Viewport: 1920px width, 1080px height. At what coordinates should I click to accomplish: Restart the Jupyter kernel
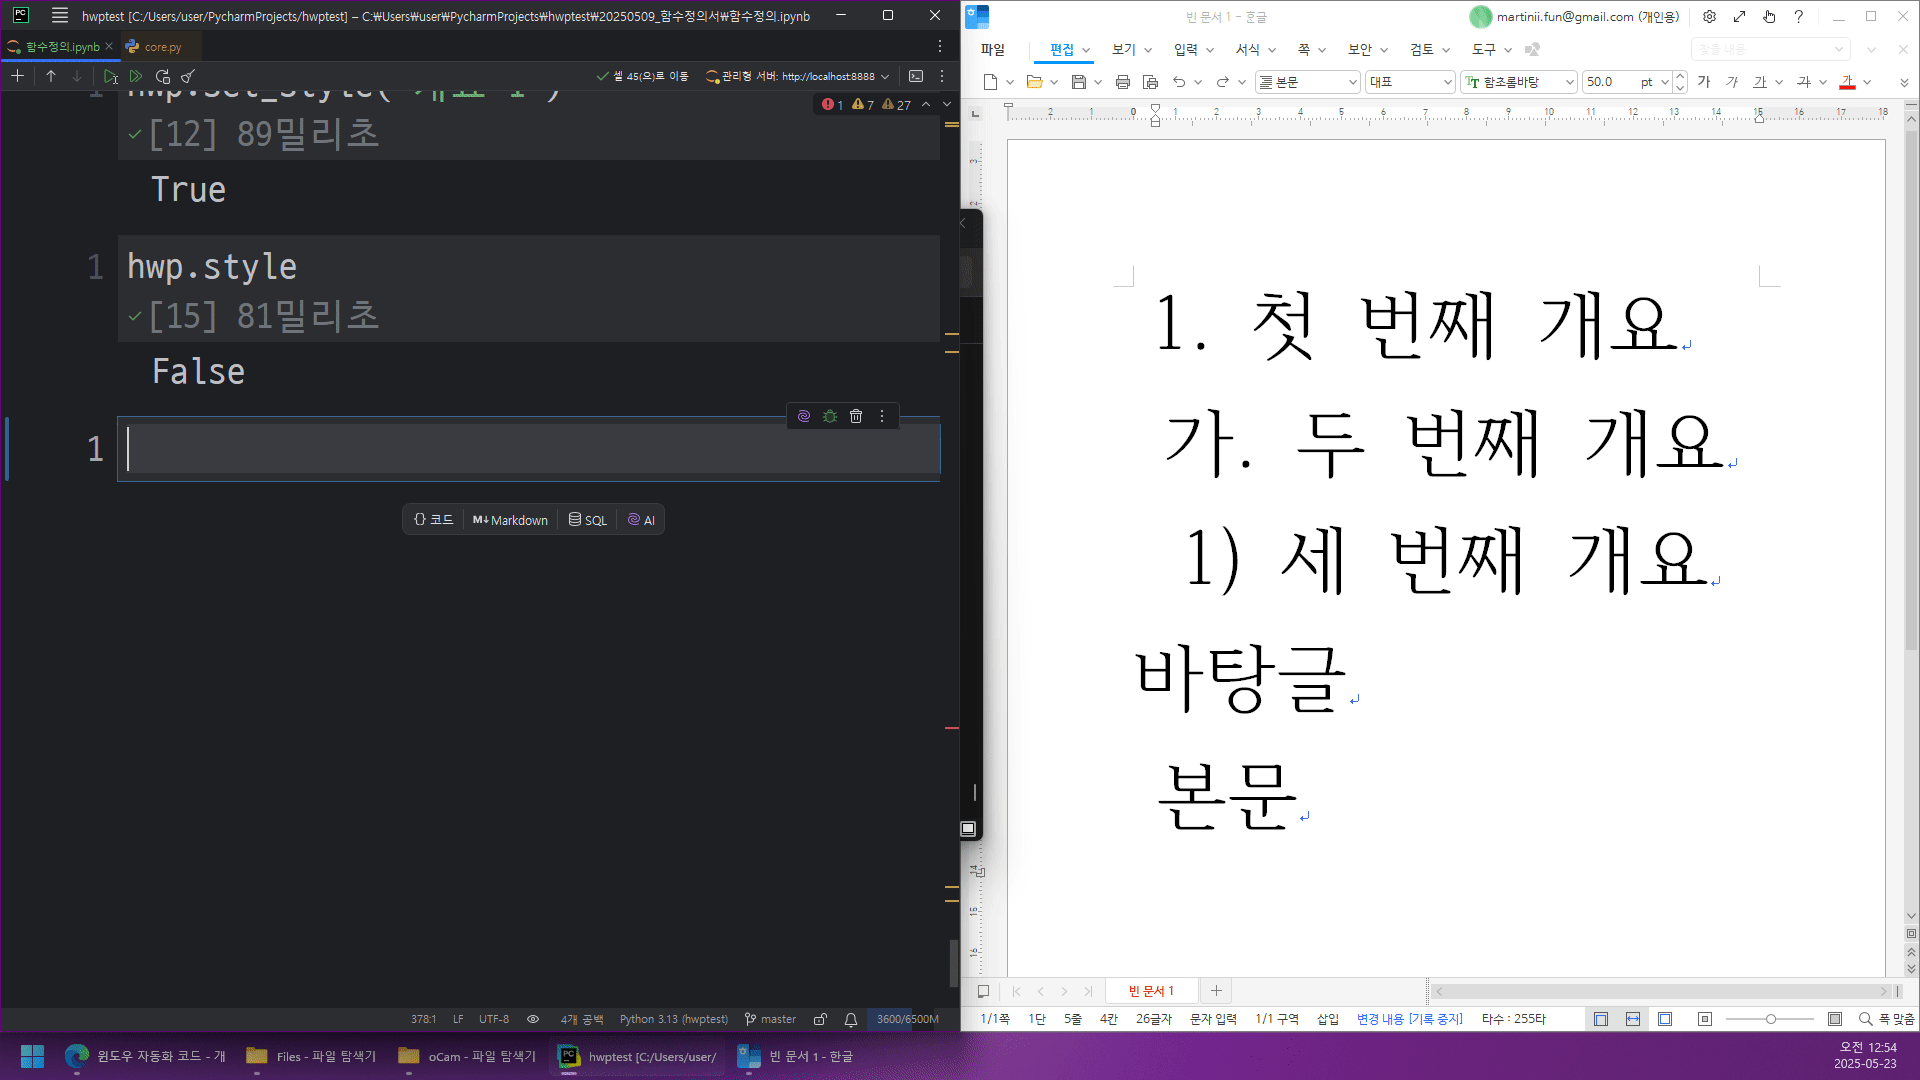click(163, 76)
